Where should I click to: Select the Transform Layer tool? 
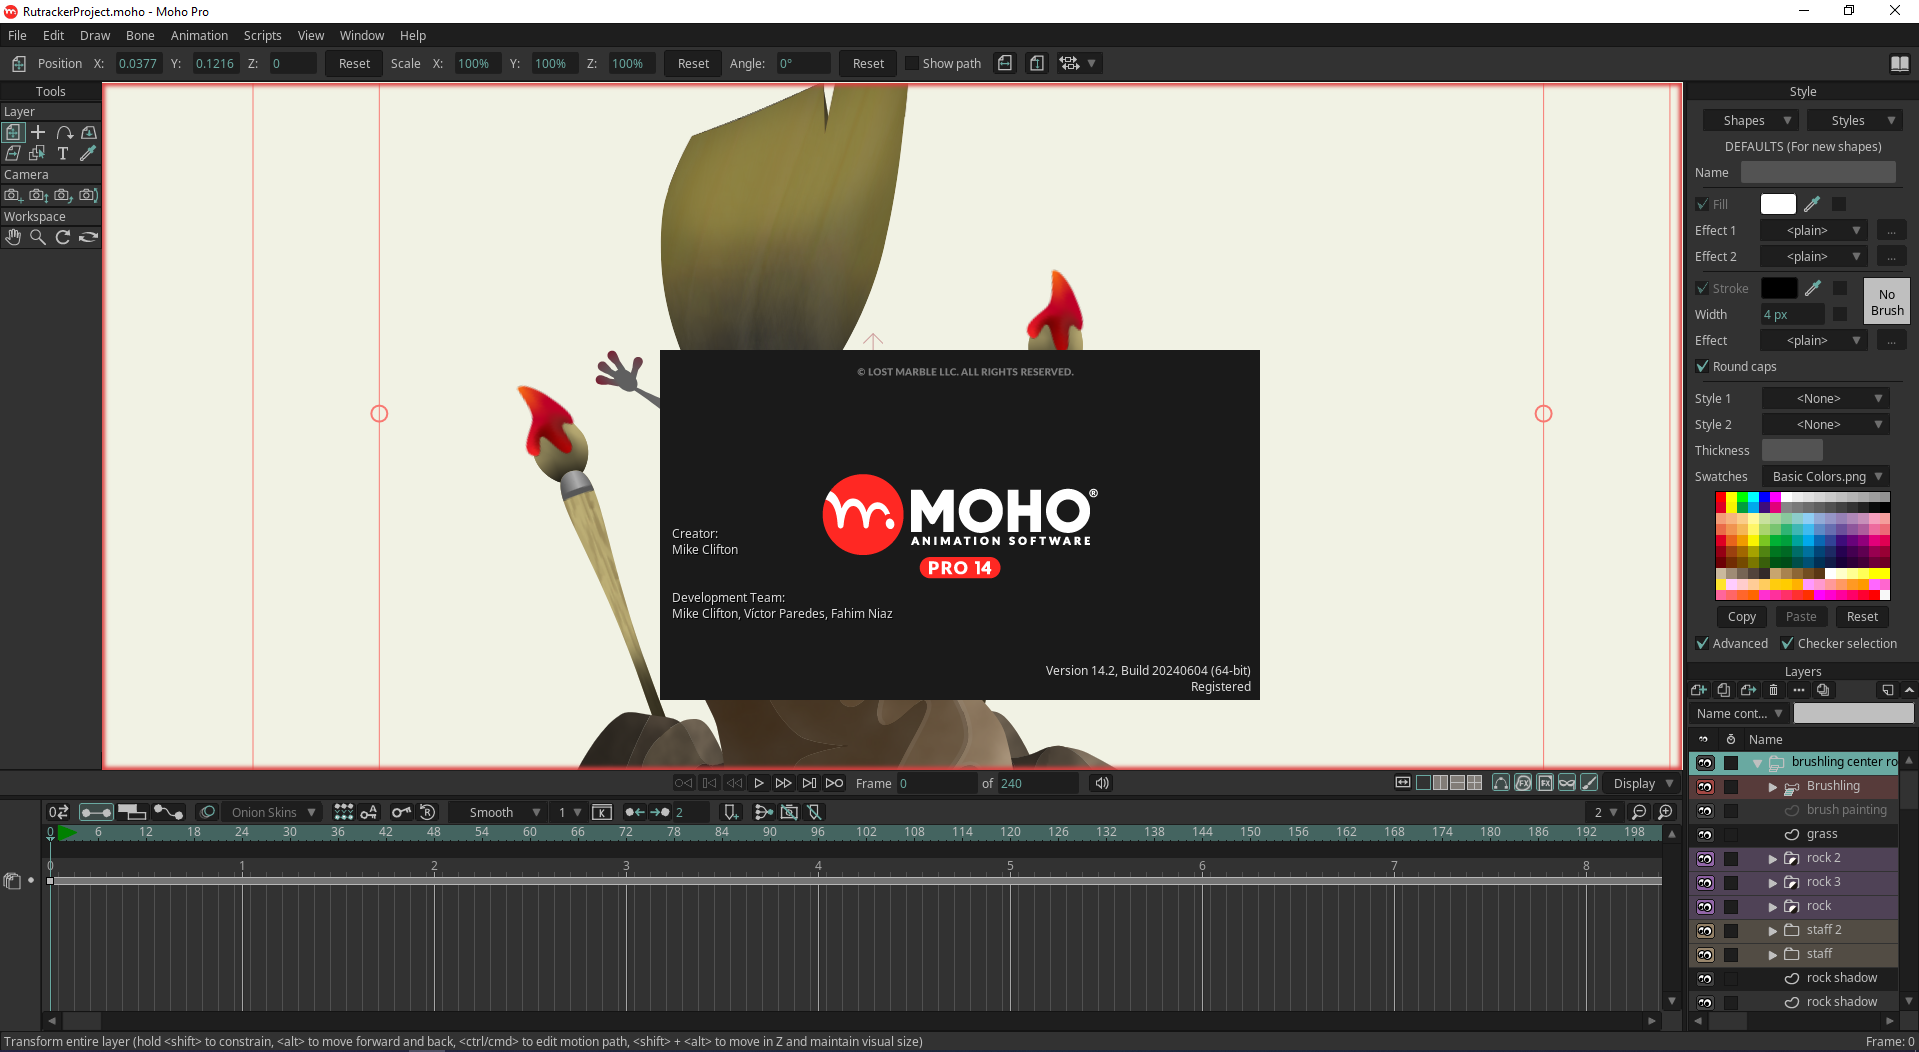tap(13, 132)
